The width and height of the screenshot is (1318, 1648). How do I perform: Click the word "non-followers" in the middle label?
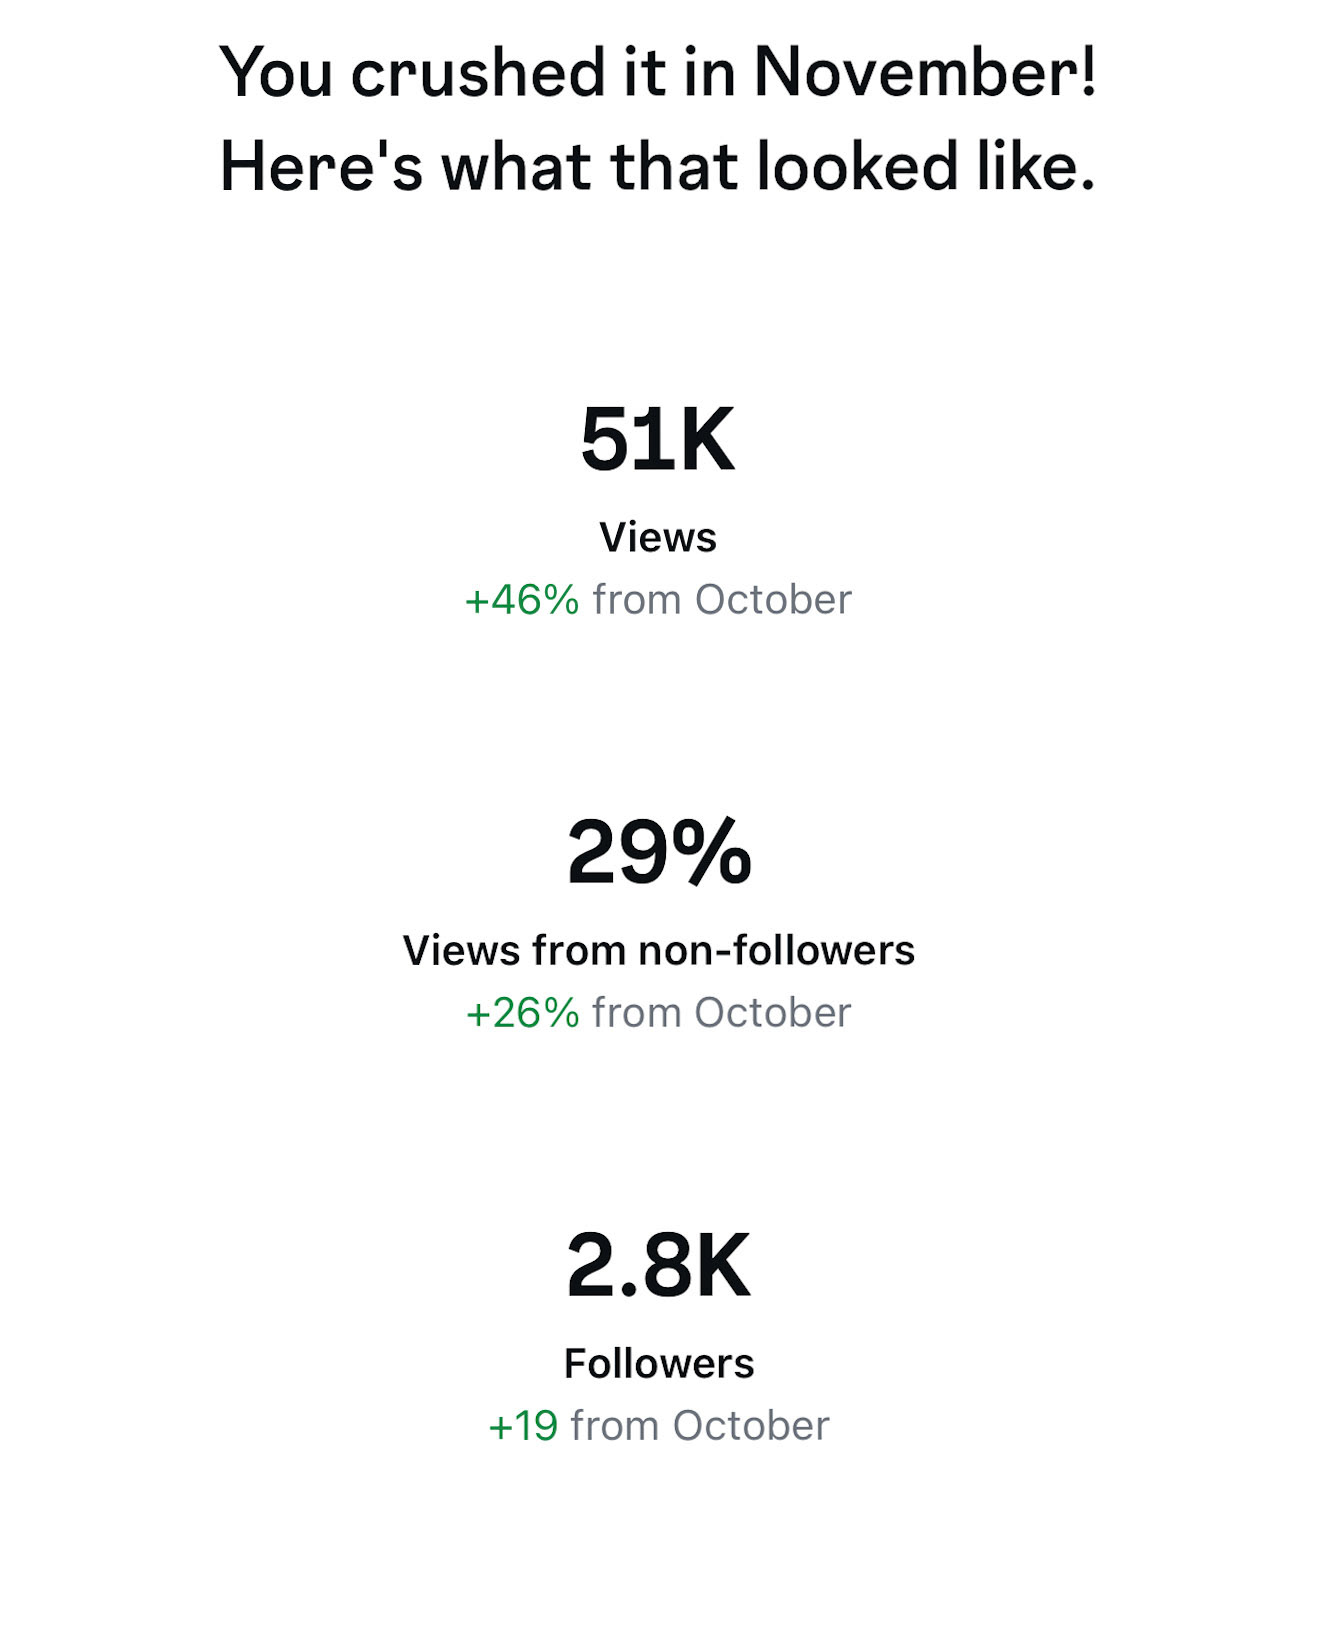776,950
